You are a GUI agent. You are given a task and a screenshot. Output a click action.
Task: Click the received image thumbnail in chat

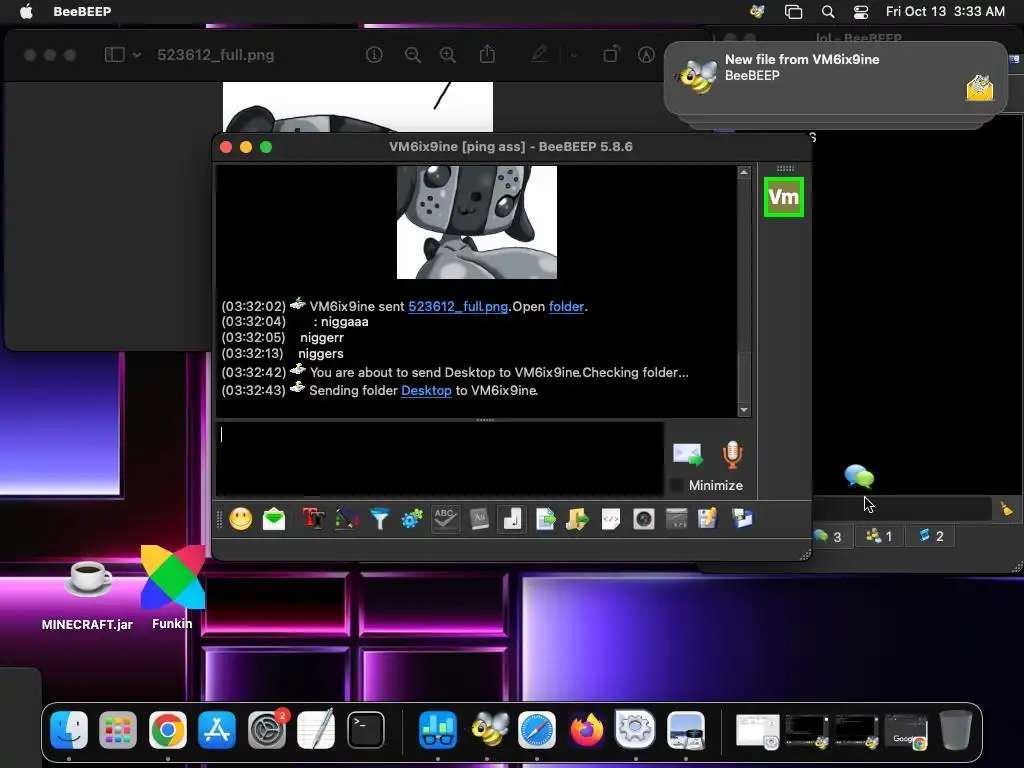[x=477, y=222]
